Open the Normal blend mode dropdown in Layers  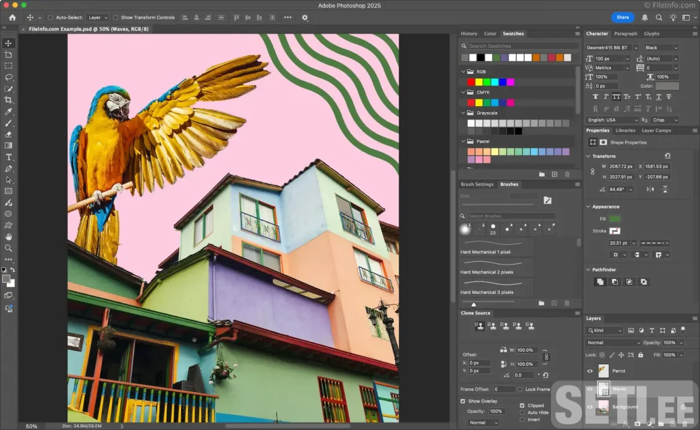tap(614, 342)
